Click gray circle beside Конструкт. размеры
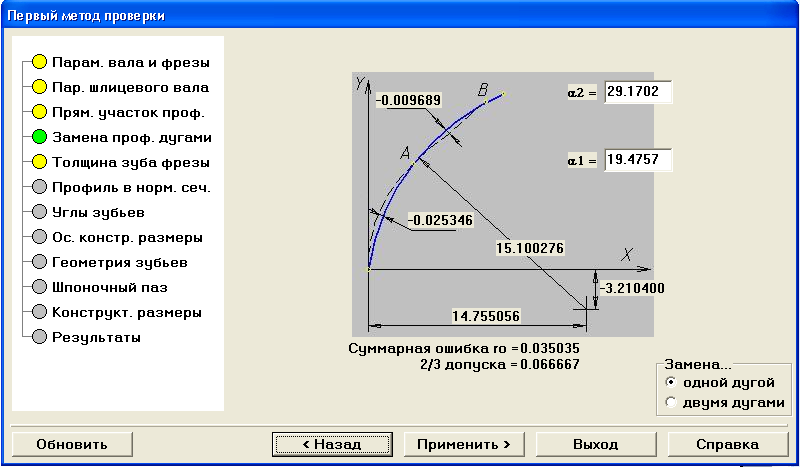Viewport: 800px width, 467px height. click(x=39, y=312)
